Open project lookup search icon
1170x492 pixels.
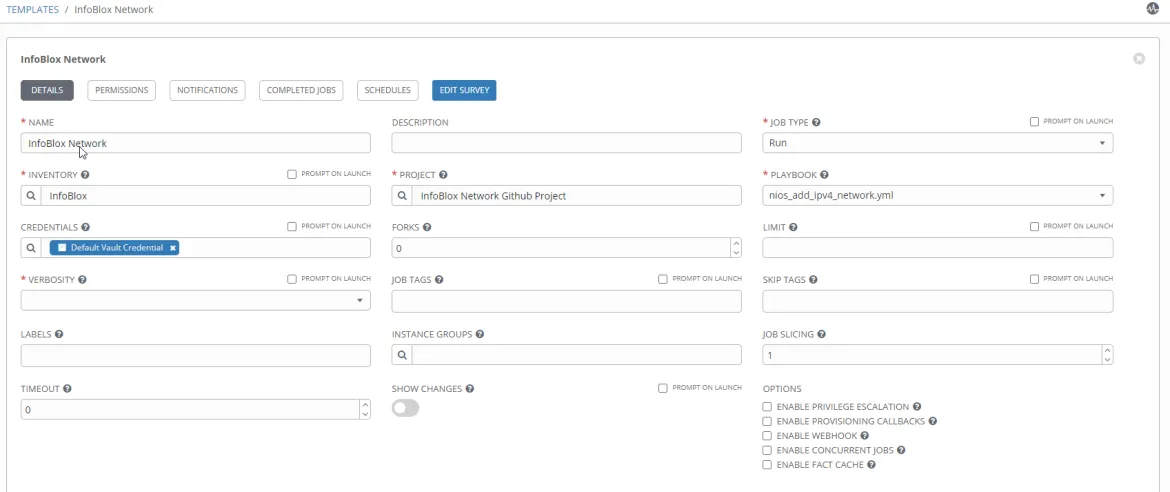(x=402, y=196)
